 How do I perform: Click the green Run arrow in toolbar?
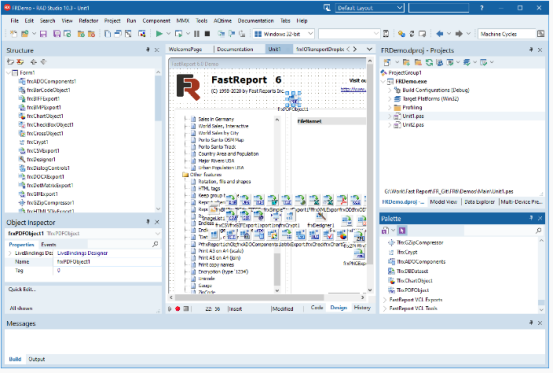coord(159,34)
